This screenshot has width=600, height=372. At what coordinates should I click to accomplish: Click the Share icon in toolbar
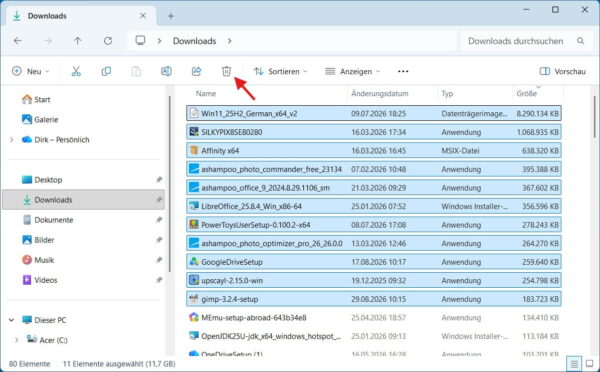point(196,71)
